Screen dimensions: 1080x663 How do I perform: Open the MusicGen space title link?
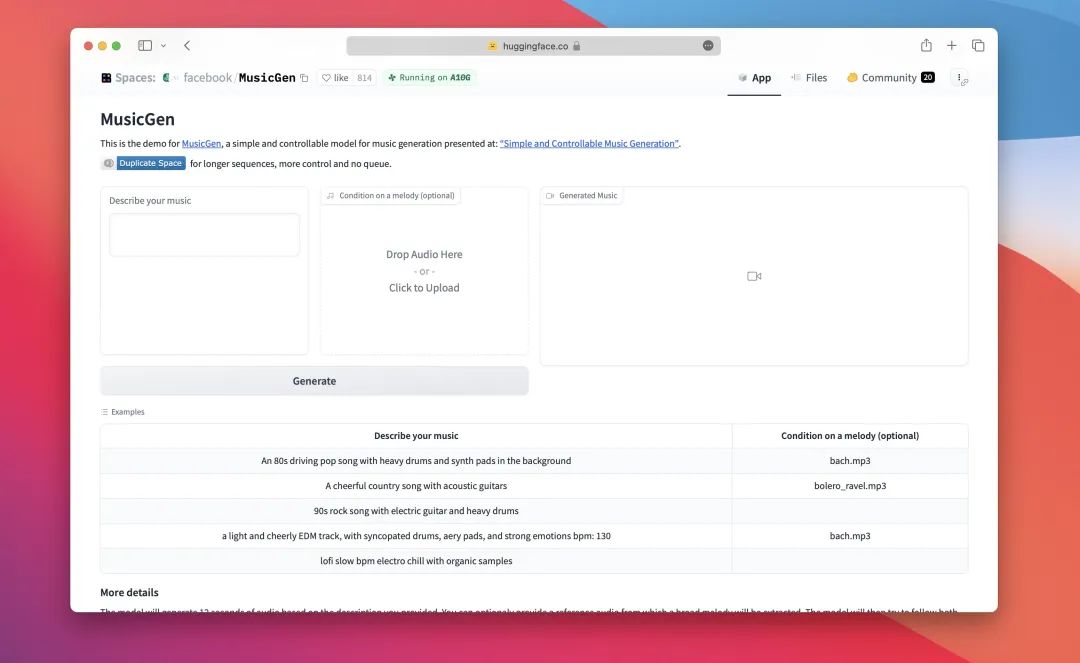tap(267, 78)
